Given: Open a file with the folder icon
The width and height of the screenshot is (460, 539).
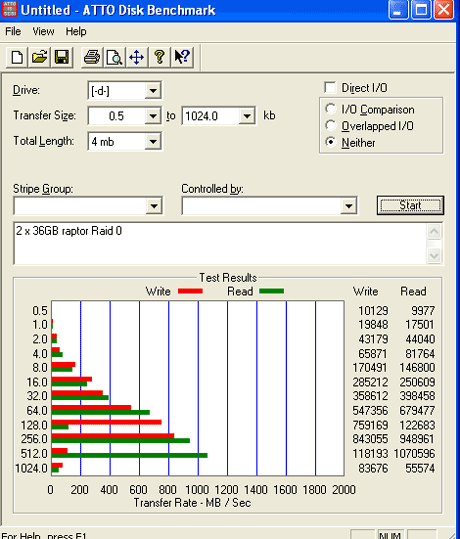Looking at the screenshot, I should click(x=40, y=57).
